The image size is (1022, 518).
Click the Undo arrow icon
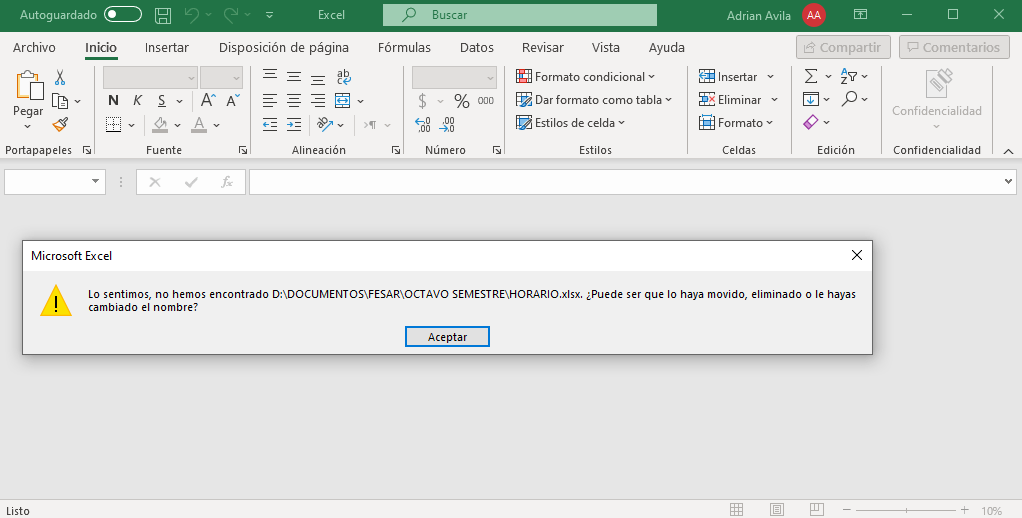click(x=192, y=14)
